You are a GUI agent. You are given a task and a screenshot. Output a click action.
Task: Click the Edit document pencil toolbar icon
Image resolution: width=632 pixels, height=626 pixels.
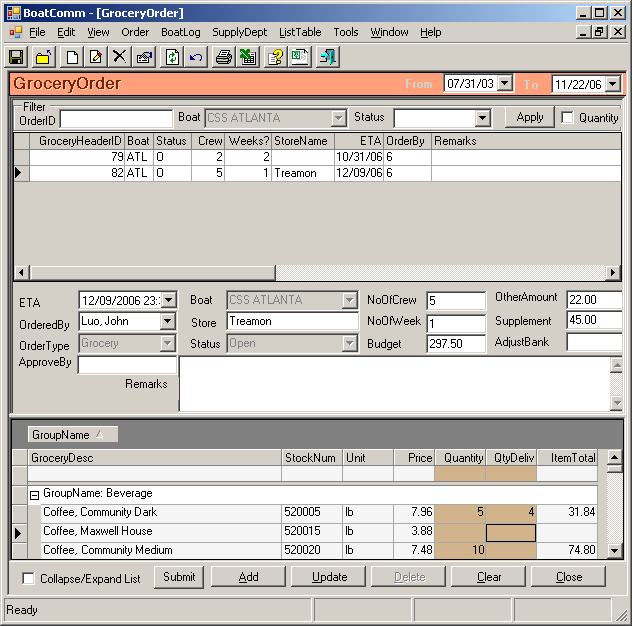tap(96, 57)
